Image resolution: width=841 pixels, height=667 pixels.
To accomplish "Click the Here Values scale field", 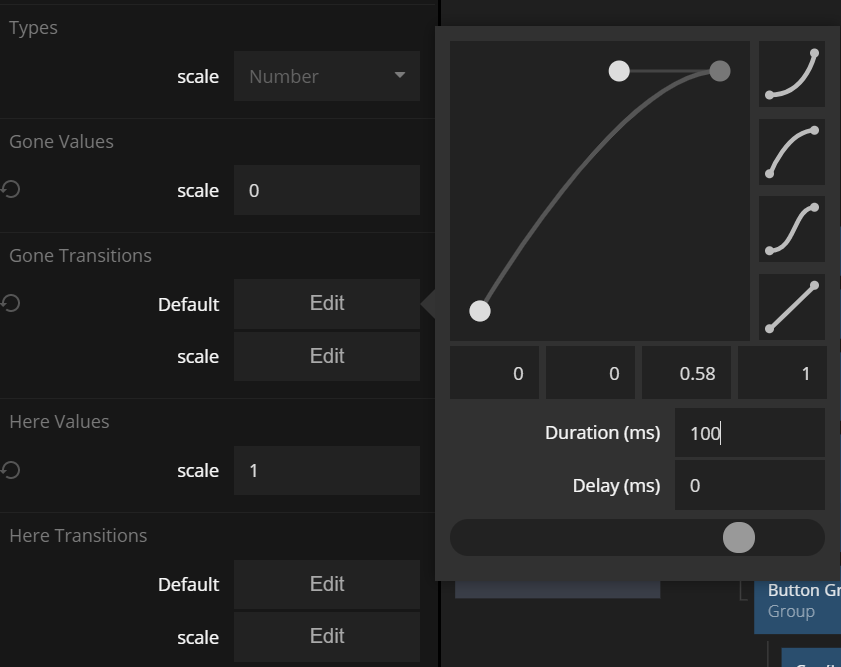I will pos(326,470).
